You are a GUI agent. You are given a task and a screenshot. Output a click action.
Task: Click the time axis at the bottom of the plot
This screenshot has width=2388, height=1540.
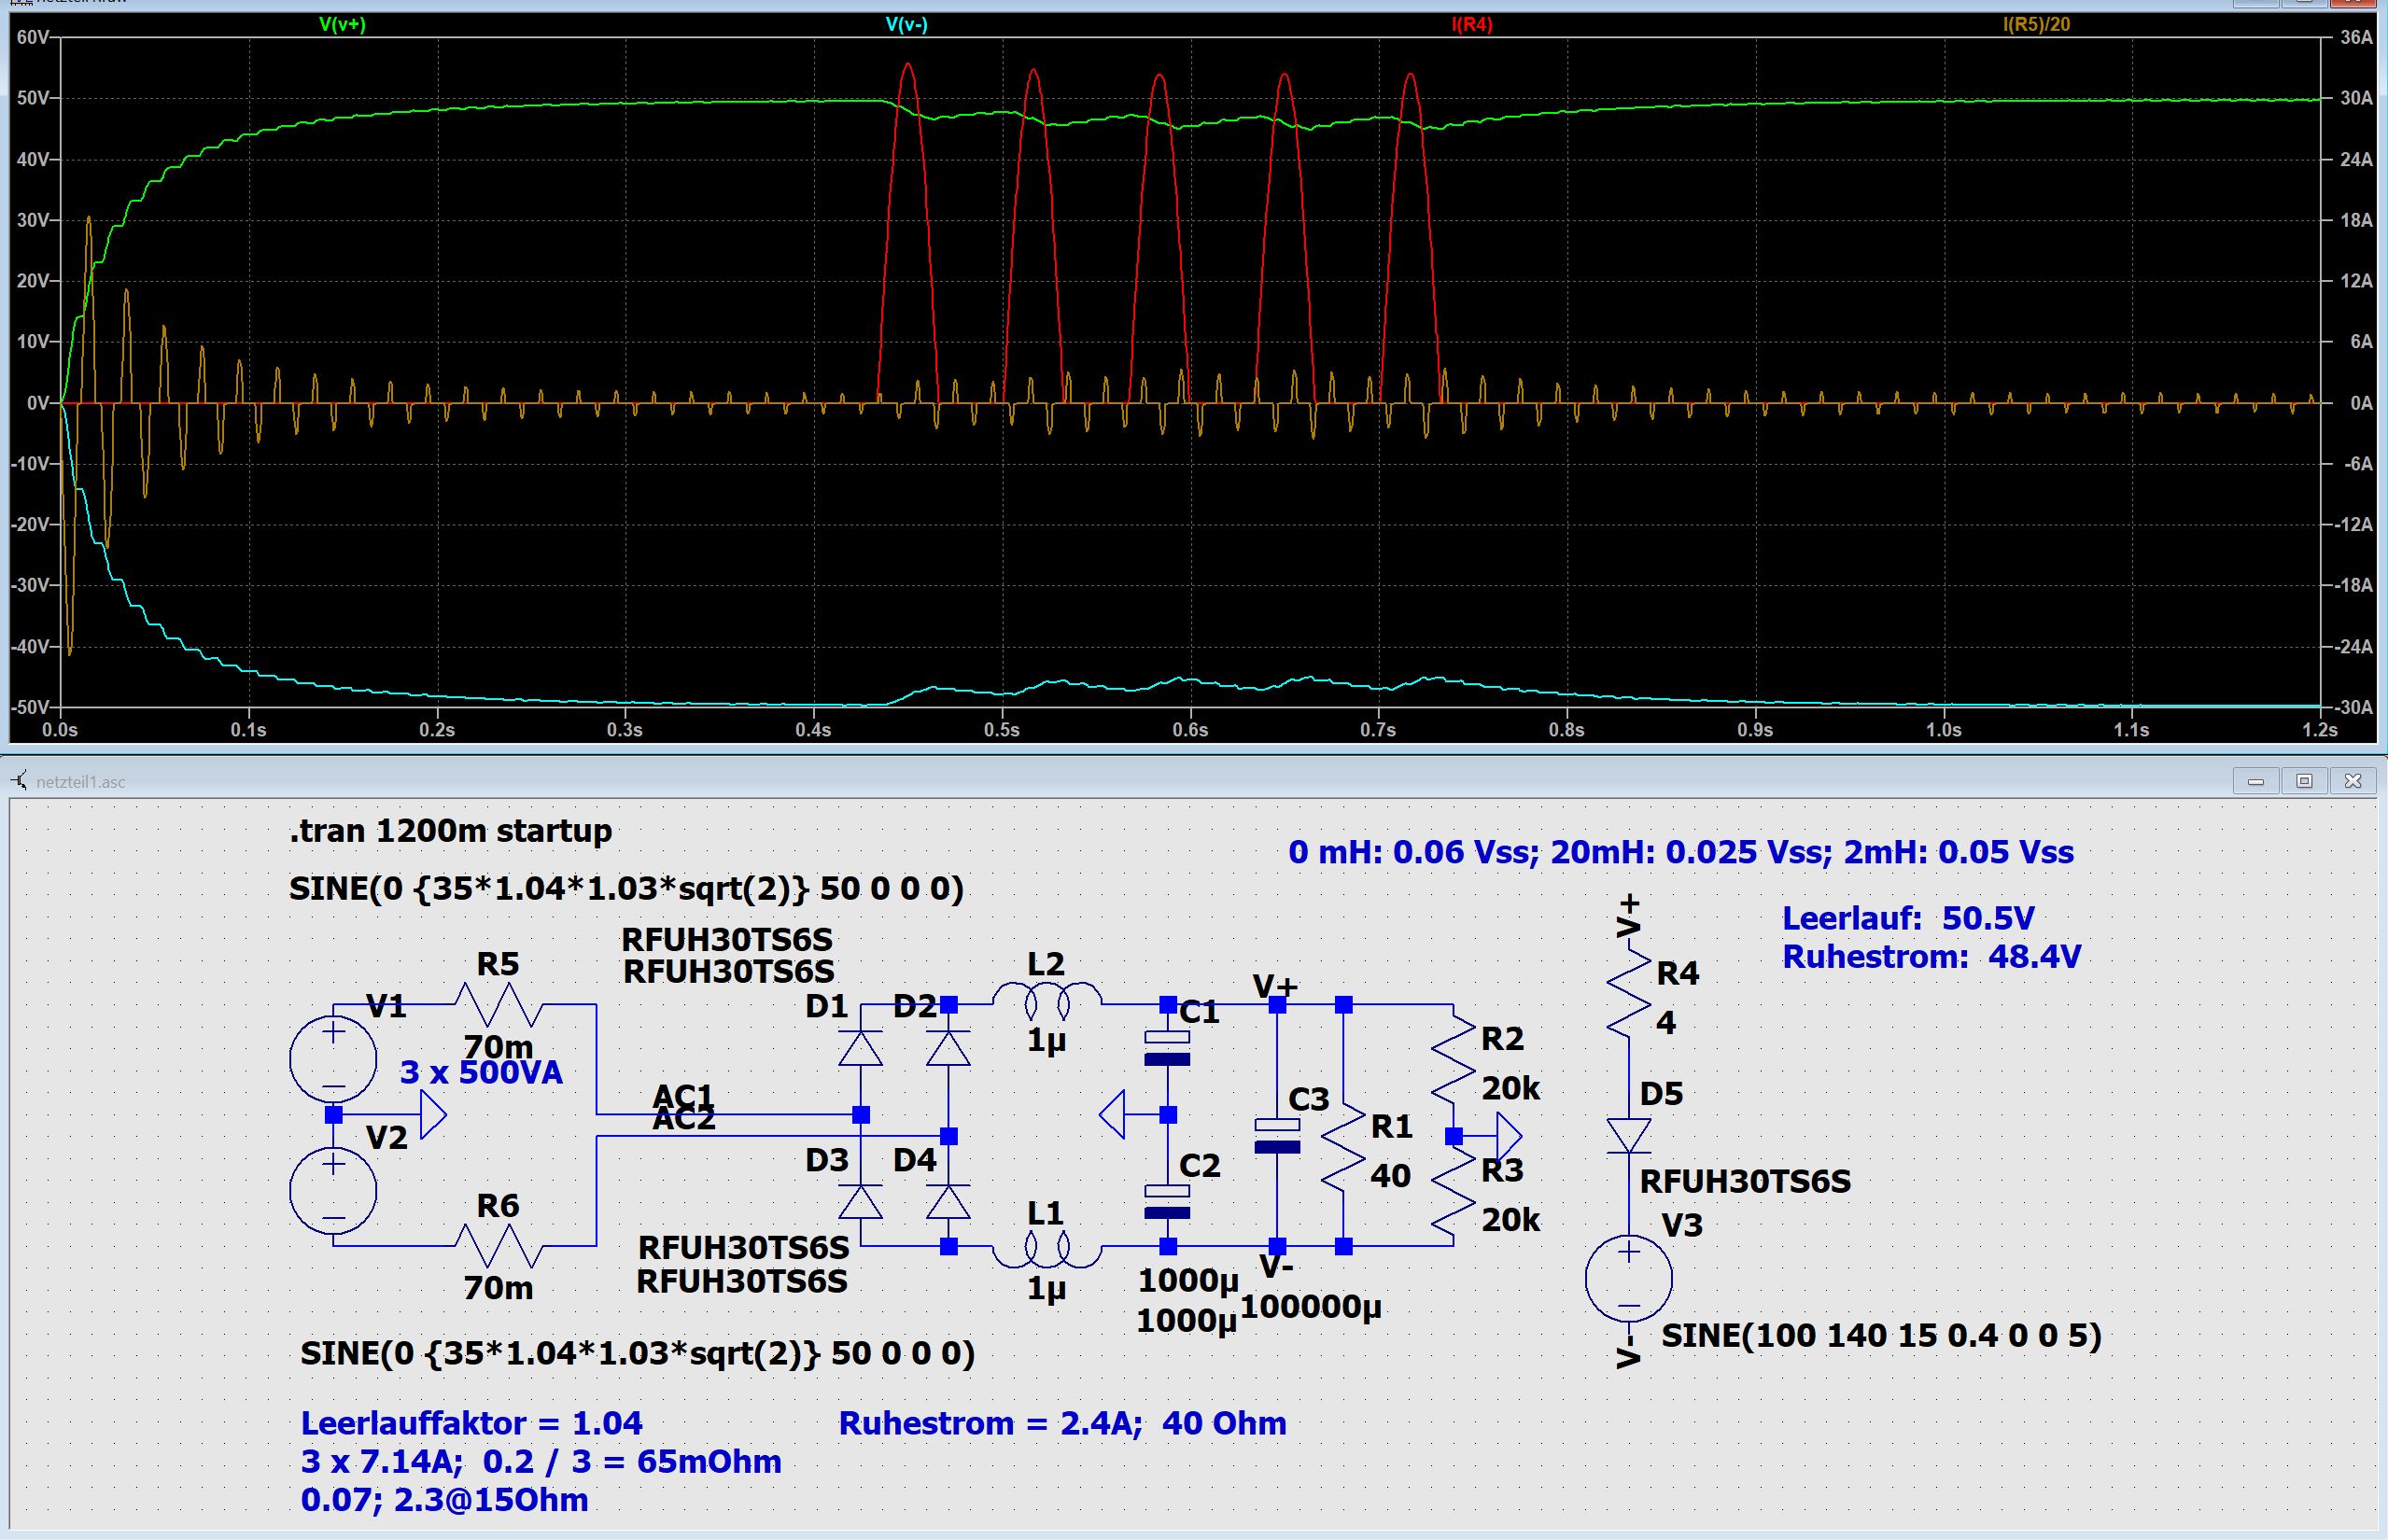[1190, 729]
